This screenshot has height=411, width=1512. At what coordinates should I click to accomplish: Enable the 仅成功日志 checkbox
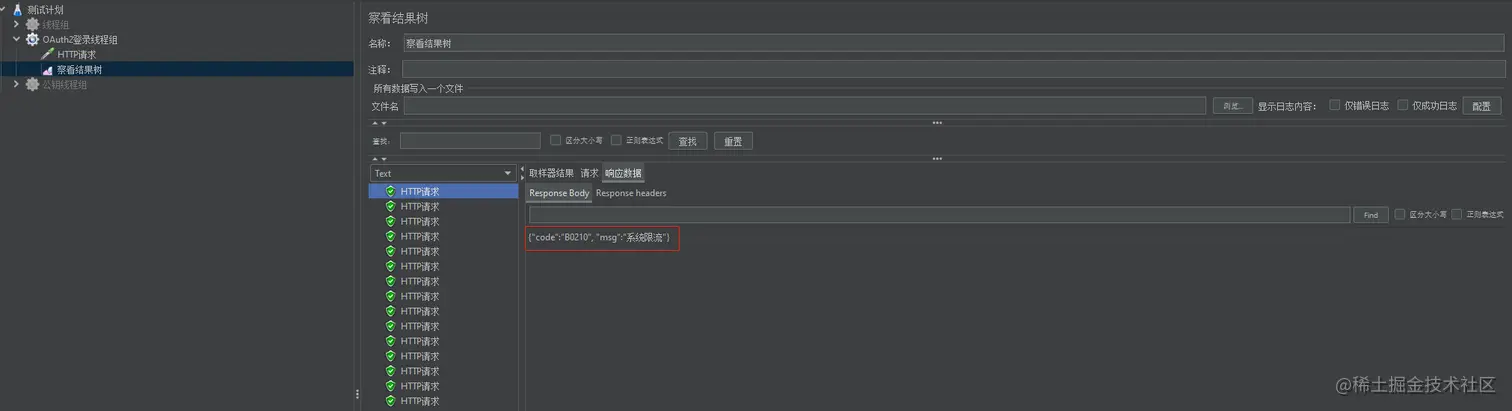1403,105
